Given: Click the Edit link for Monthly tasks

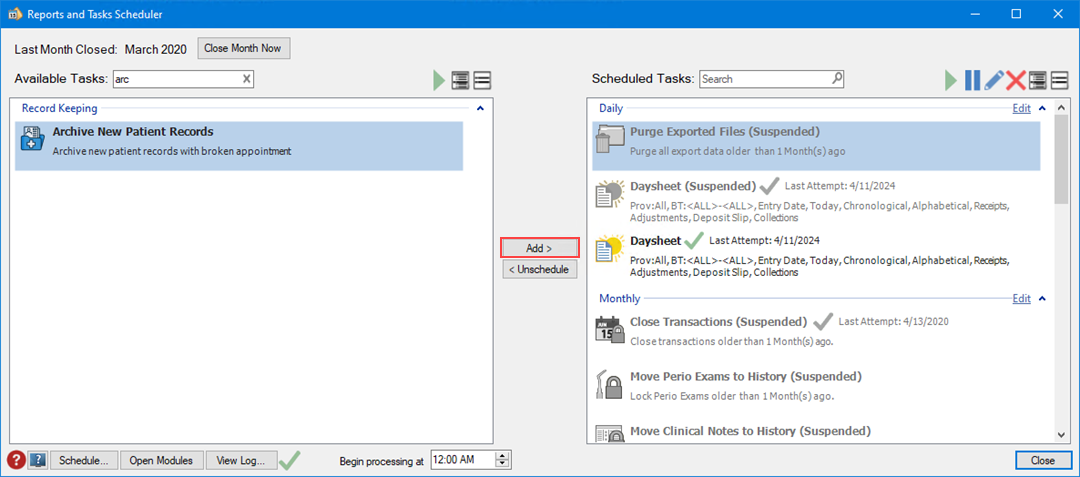Looking at the screenshot, I should coord(1021,298).
